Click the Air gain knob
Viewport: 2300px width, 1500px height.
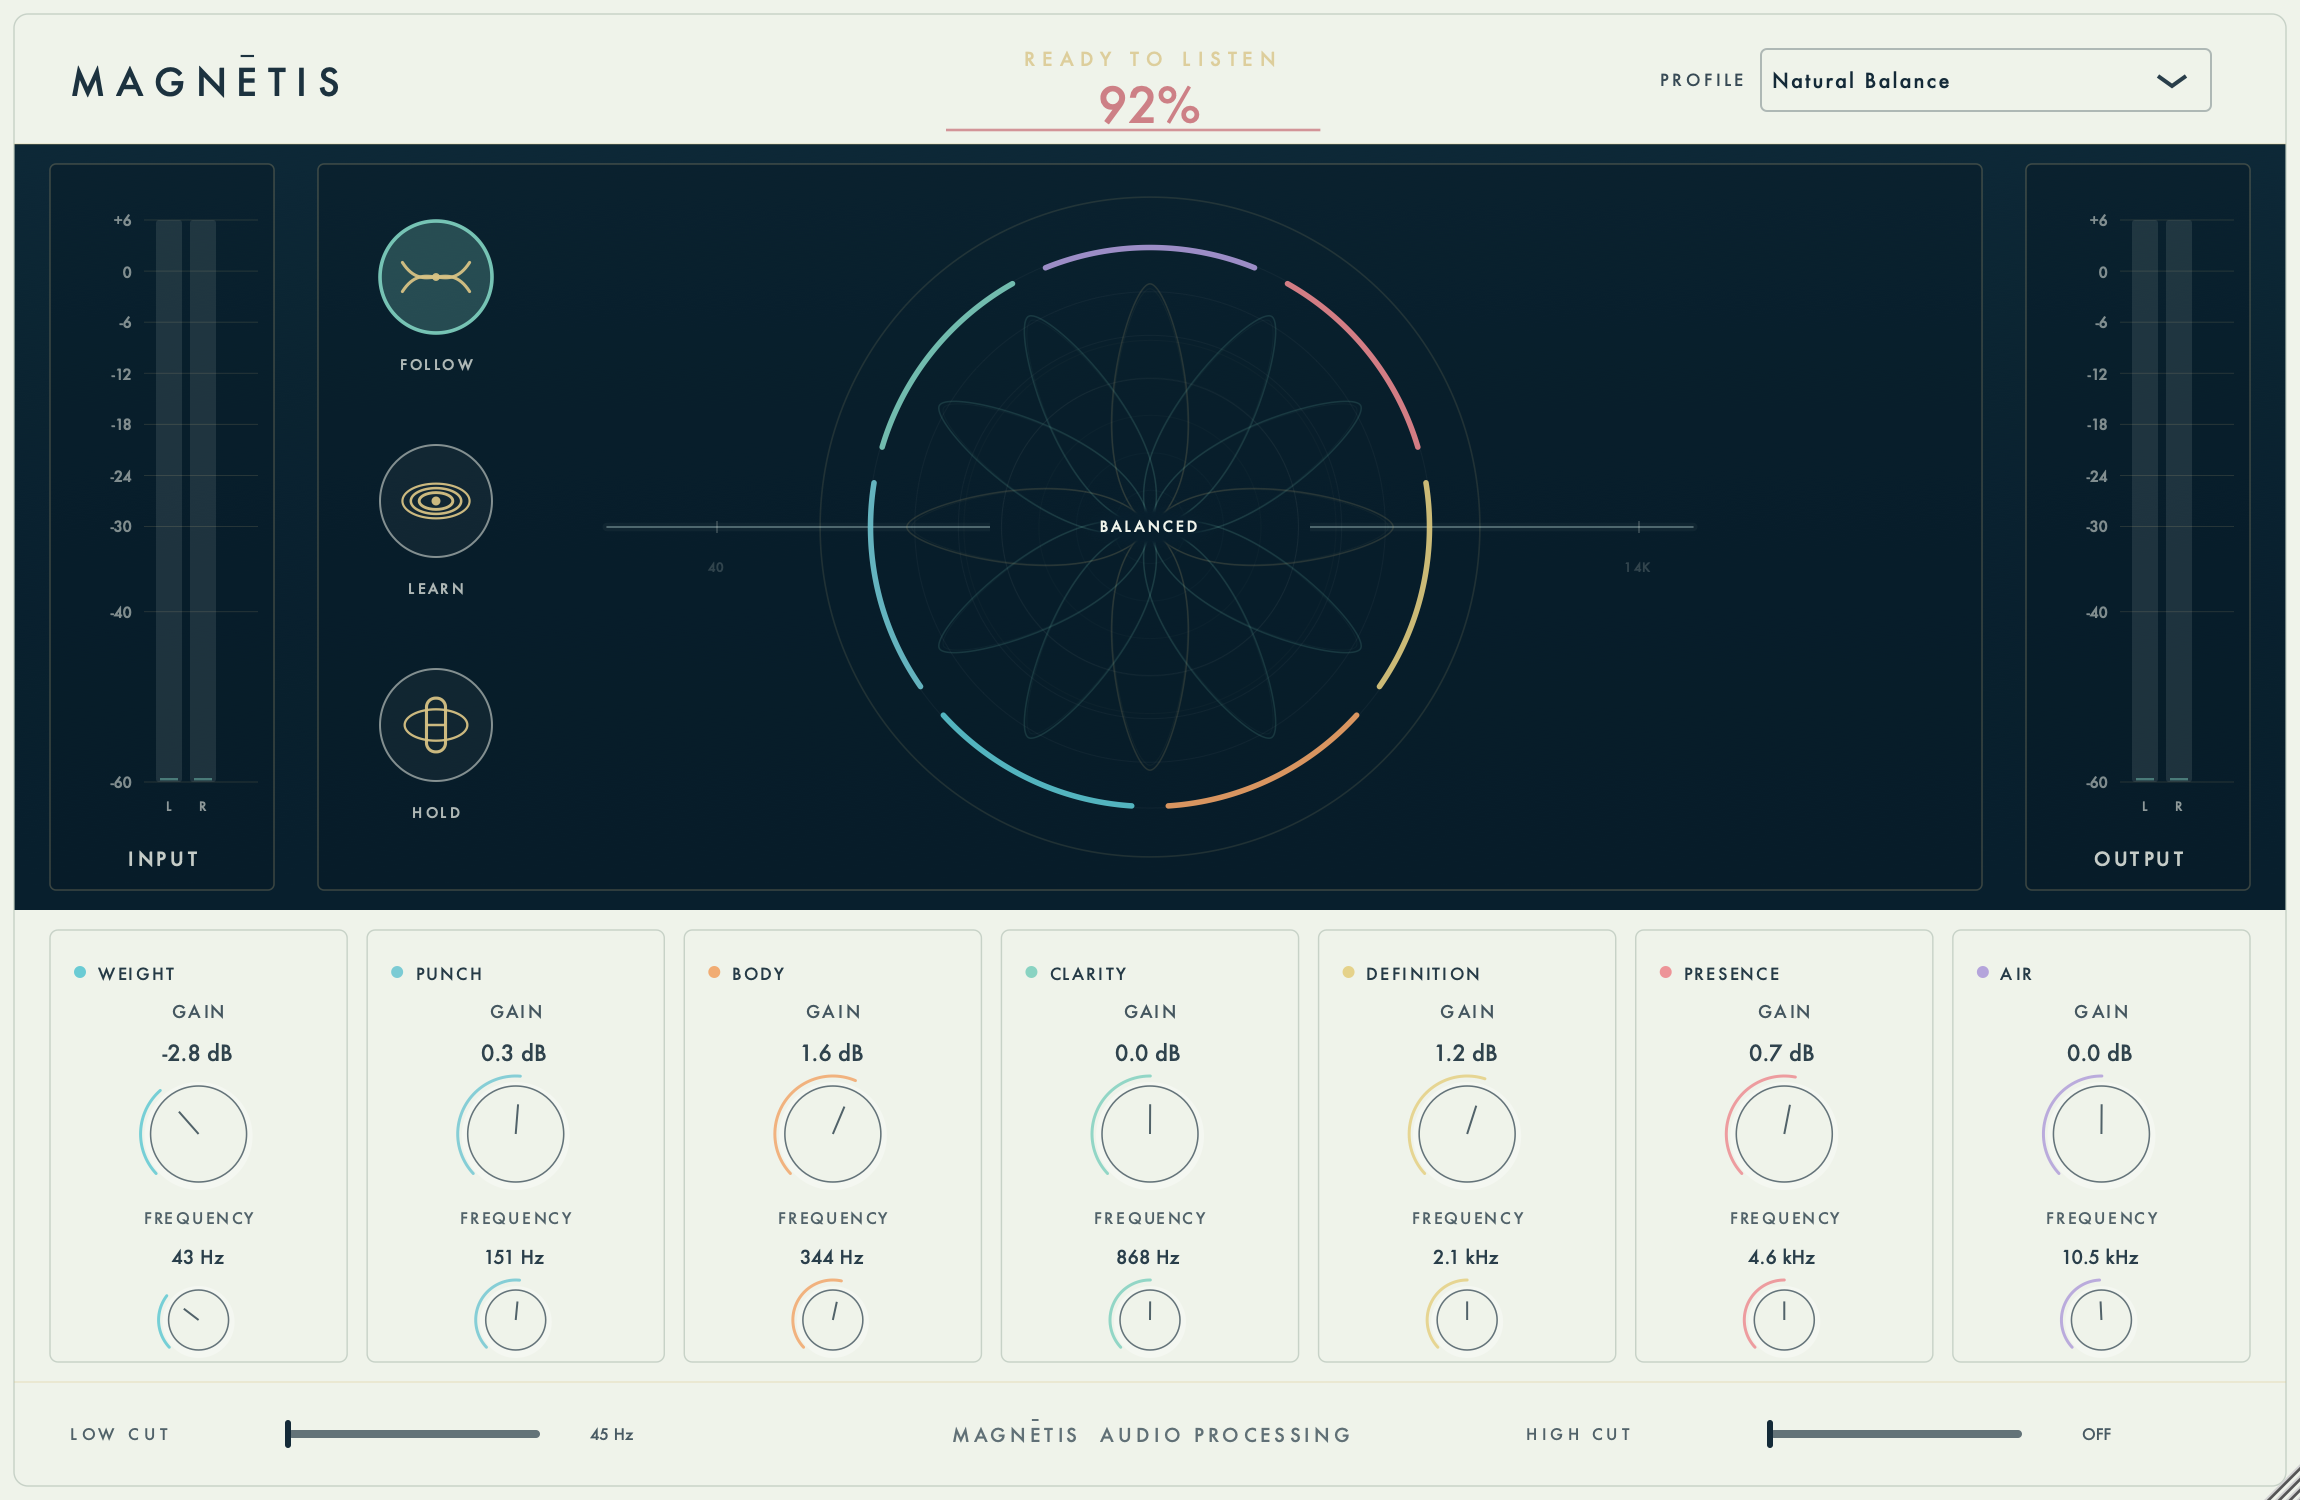tap(2100, 1134)
